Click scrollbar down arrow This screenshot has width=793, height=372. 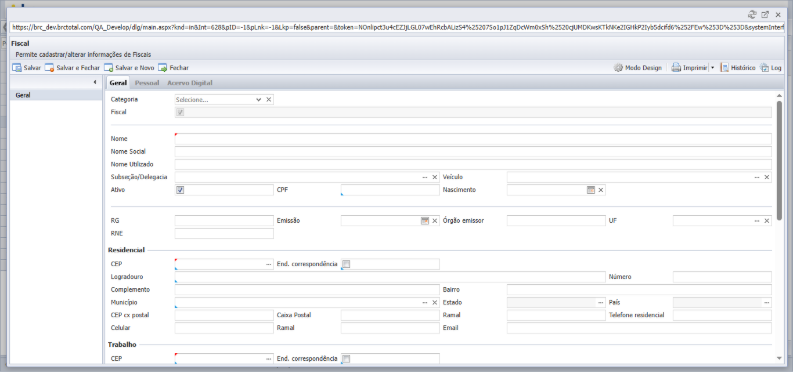pyautogui.click(x=779, y=358)
